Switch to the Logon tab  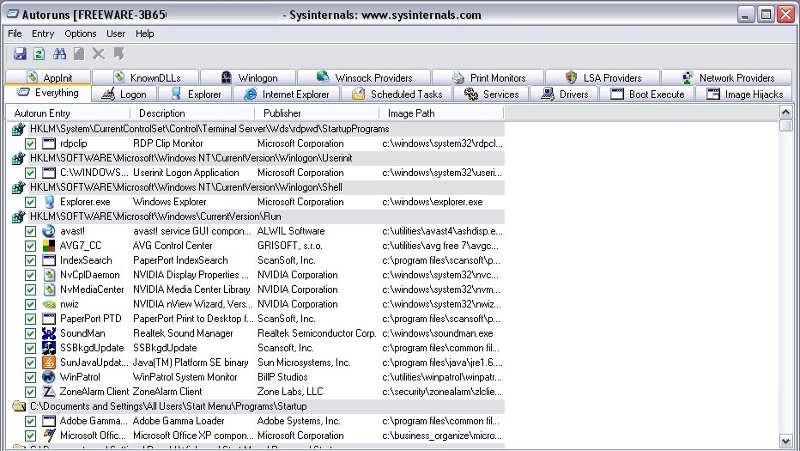click(124, 94)
